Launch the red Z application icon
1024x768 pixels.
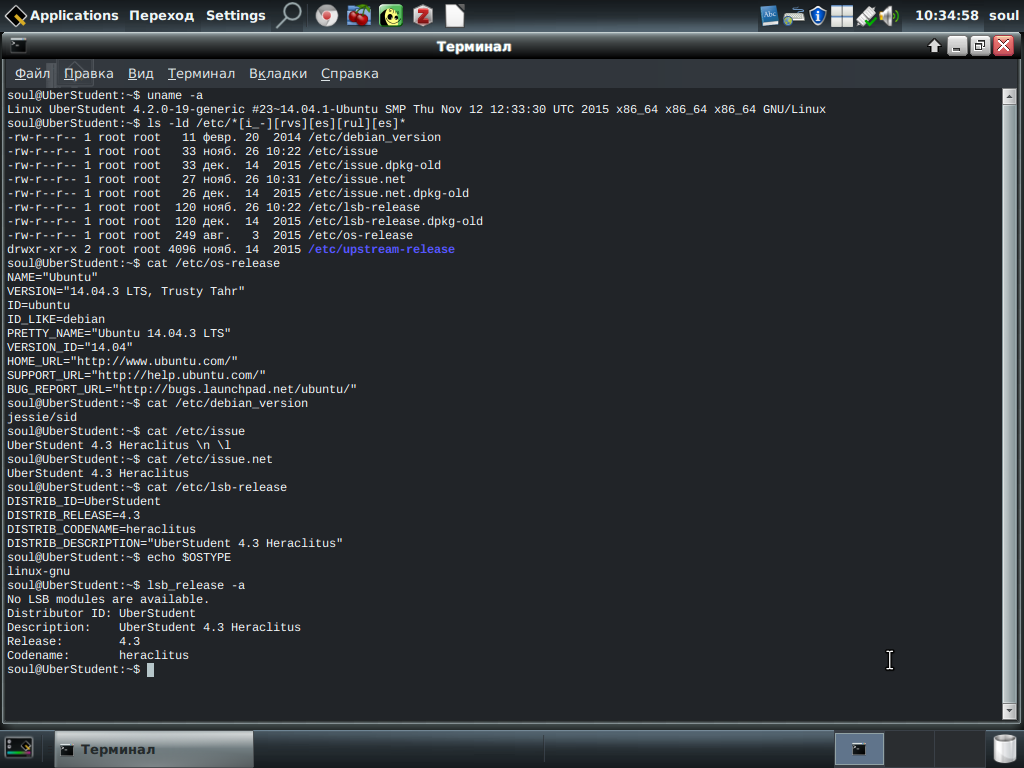click(x=423, y=16)
